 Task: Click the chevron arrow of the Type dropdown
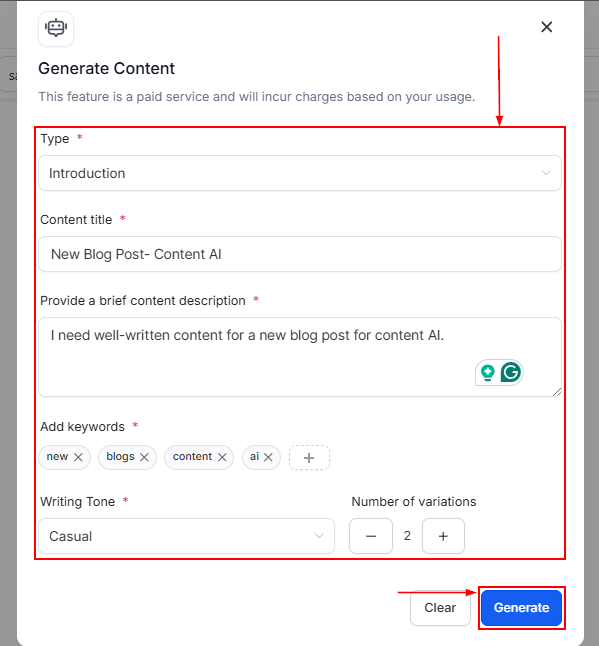546,173
